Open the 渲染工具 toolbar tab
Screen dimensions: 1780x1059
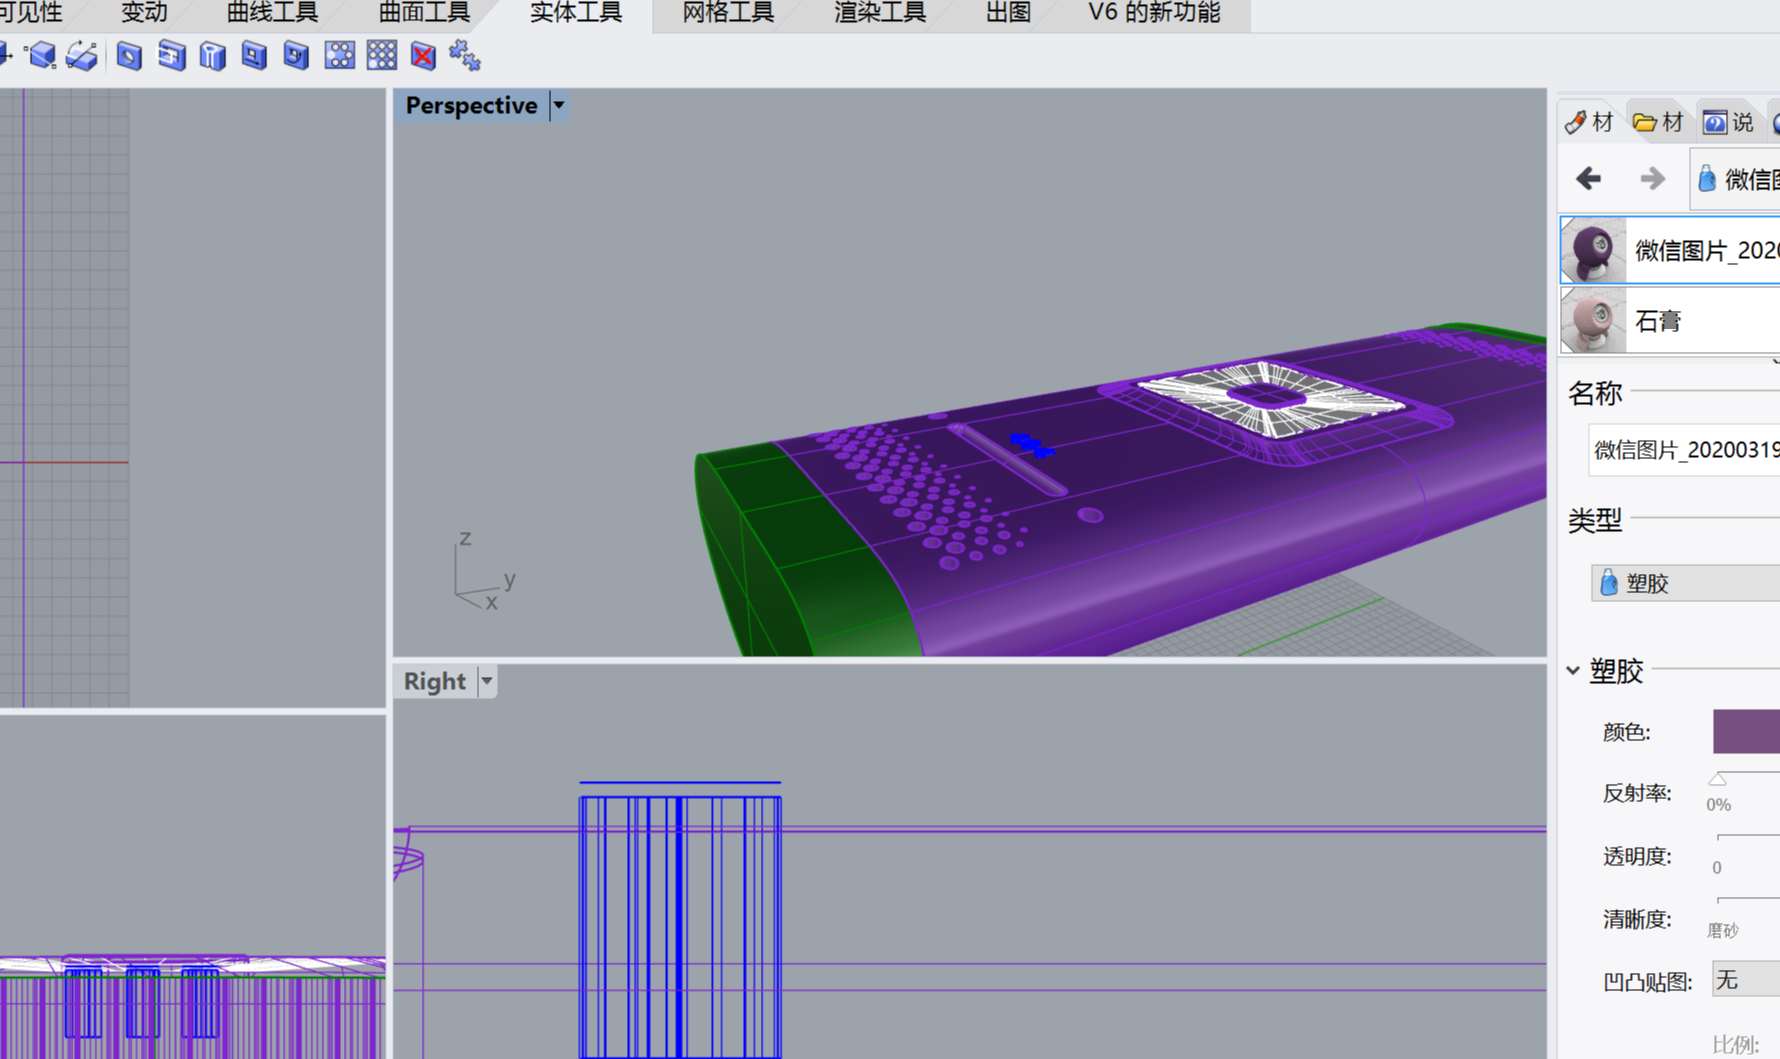tap(879, 13)
